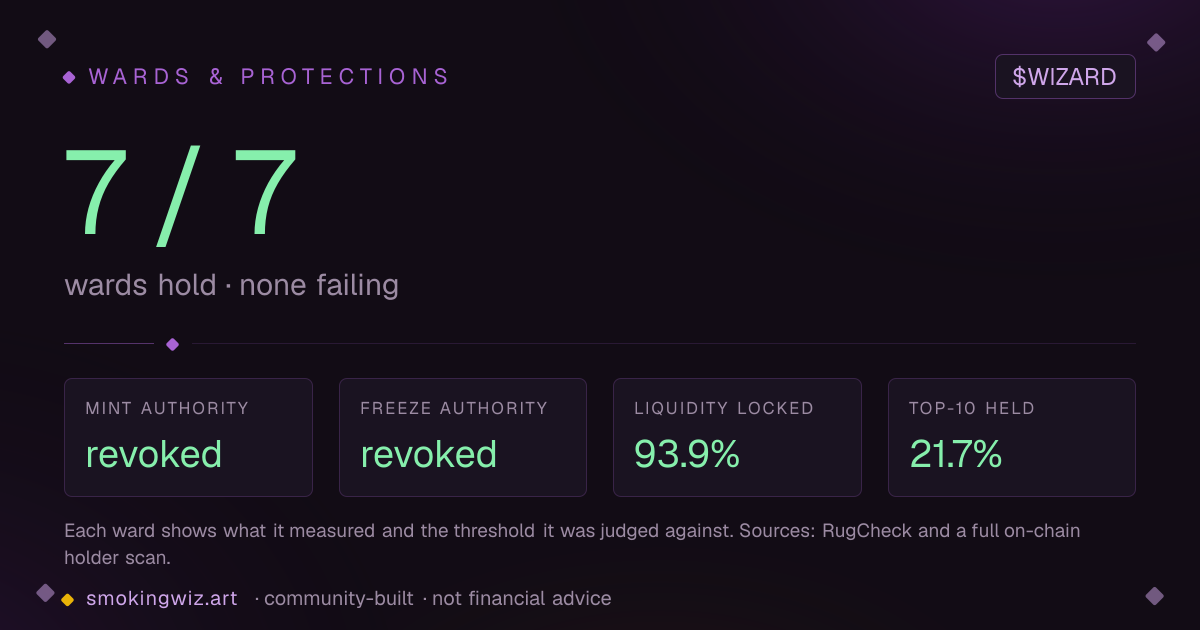Open the smokingwiz.art link
This screenshot has width=1200, height=630.
tap(162, 598)
